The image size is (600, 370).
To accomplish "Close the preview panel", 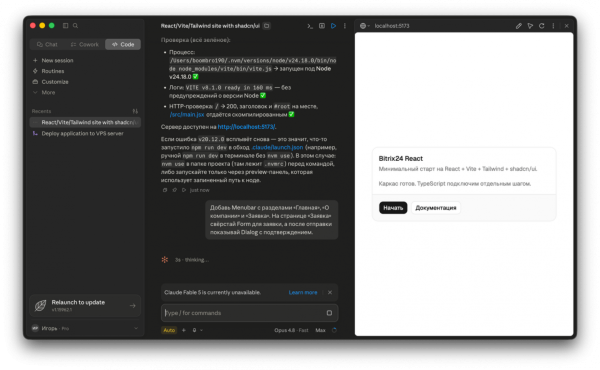I will click(566, 26).
